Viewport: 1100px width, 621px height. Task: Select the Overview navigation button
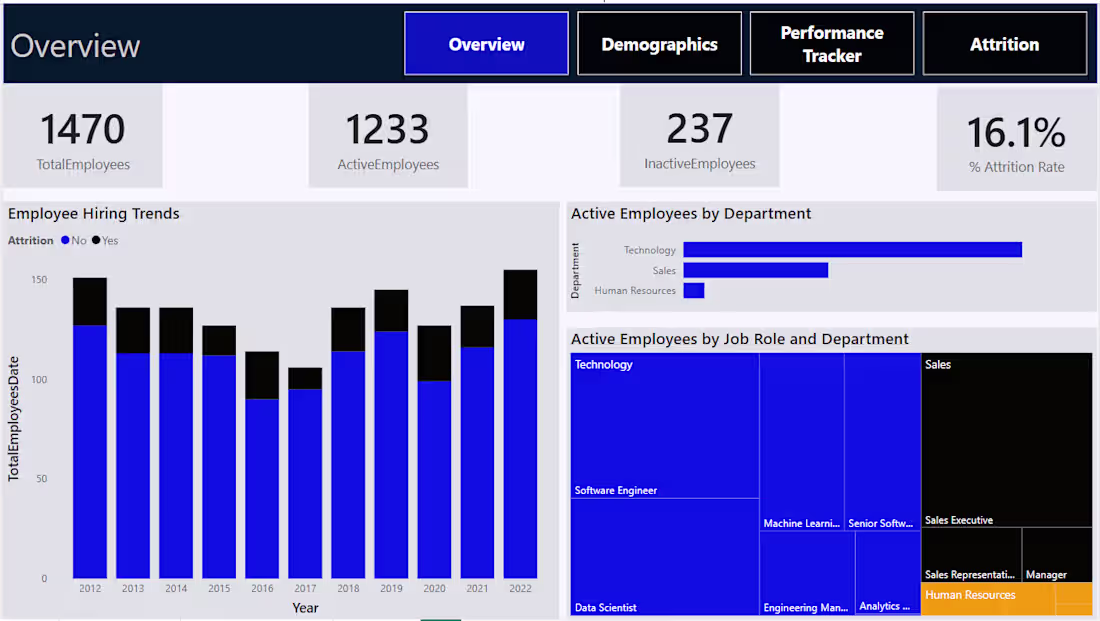(x=486, y=43)
